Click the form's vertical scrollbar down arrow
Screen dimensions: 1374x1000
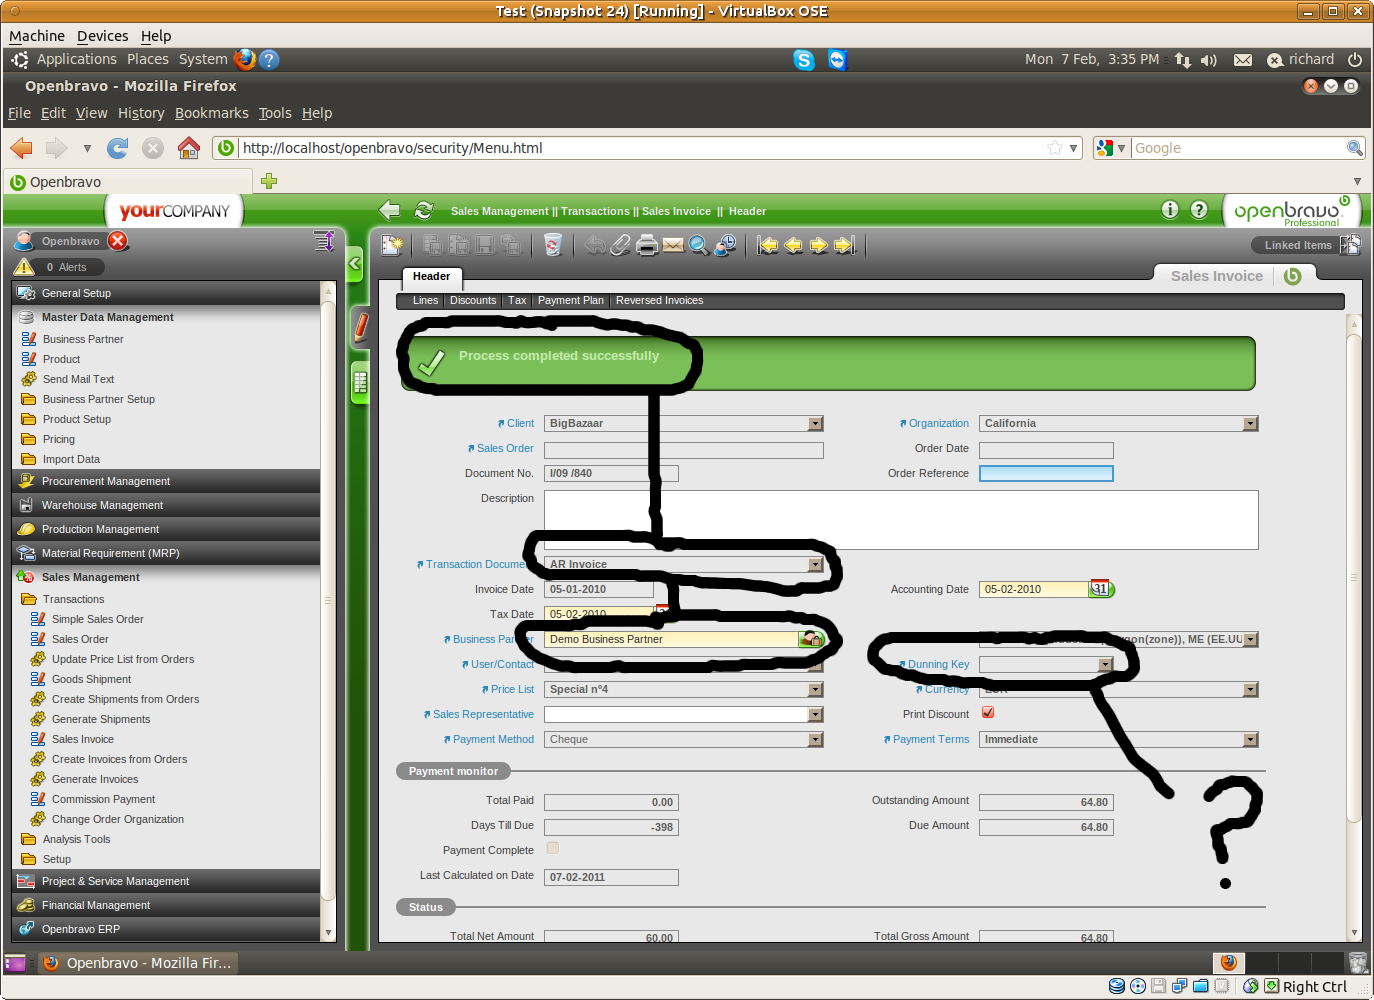pos(1355,933)
